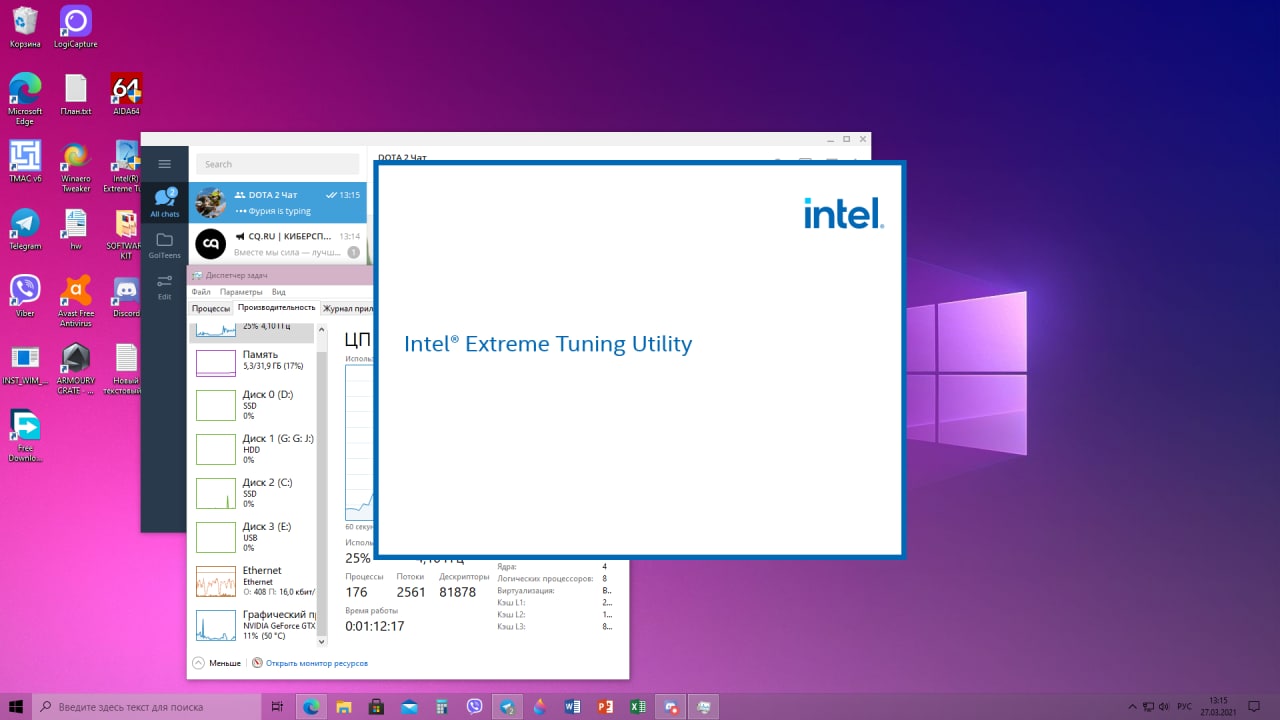Switch to Журнал приложений tab
The image size is (1280, 720).
(x=347, y=309)
